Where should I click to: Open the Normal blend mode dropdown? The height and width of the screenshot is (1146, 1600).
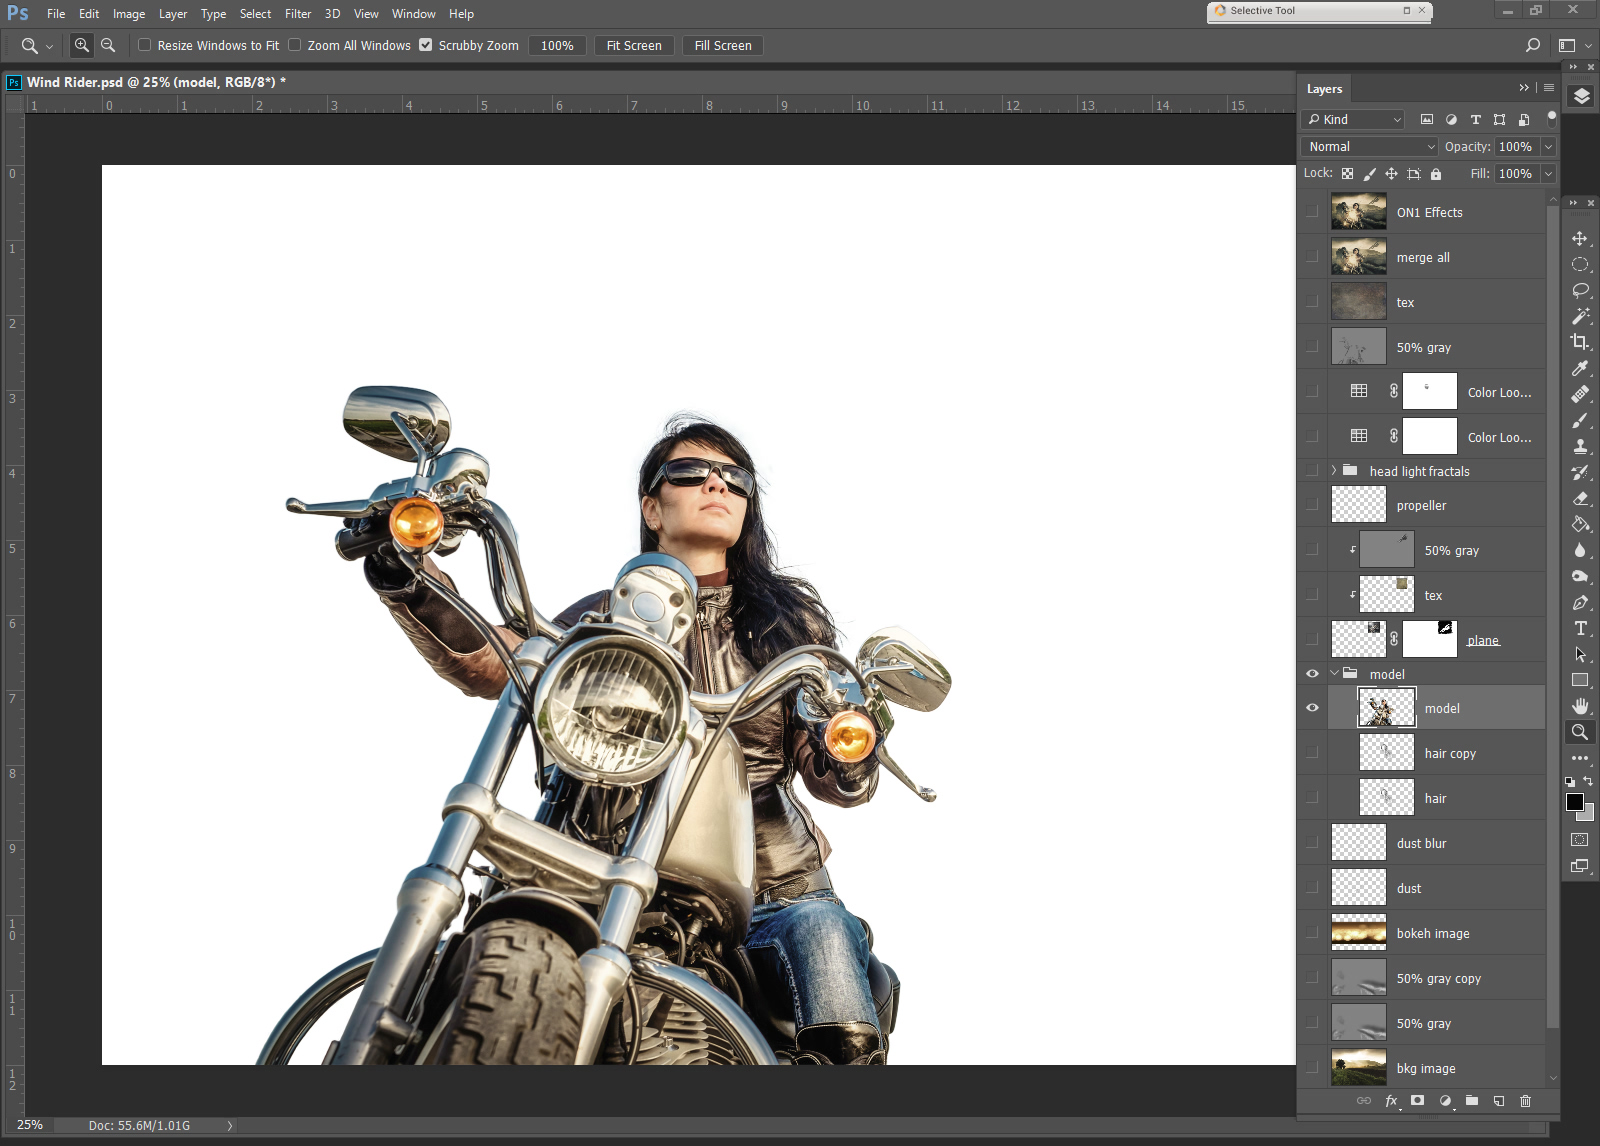tap(1370, 147)
